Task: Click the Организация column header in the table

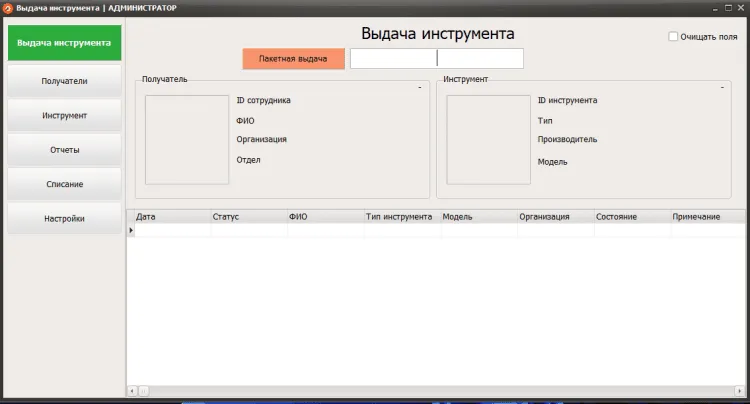Action: pos(556,217)
